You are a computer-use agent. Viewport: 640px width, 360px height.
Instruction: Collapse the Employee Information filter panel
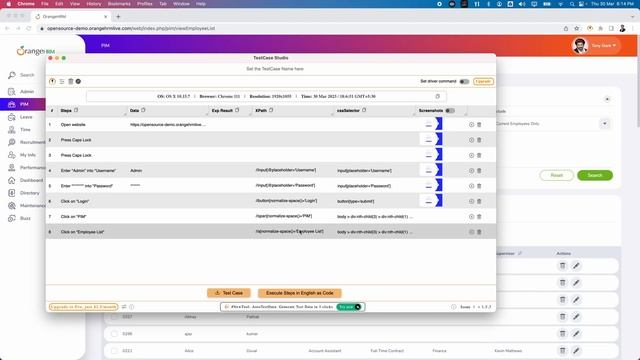coord(607,99)
